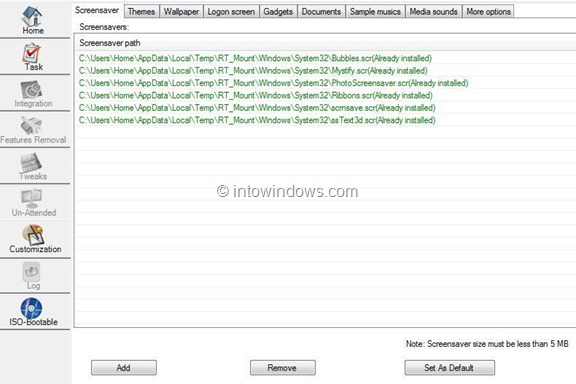Select the Ribbons.scr screensaver row

coord(325,96)
